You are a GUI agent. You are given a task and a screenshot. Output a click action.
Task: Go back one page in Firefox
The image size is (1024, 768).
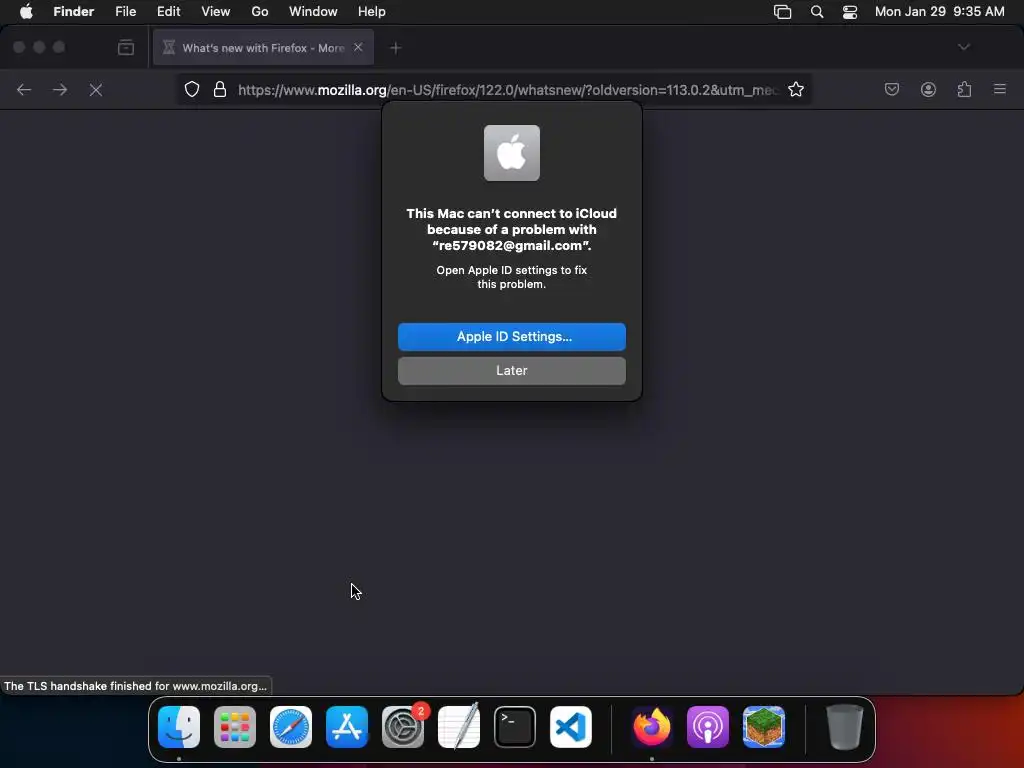pos(24,89)
